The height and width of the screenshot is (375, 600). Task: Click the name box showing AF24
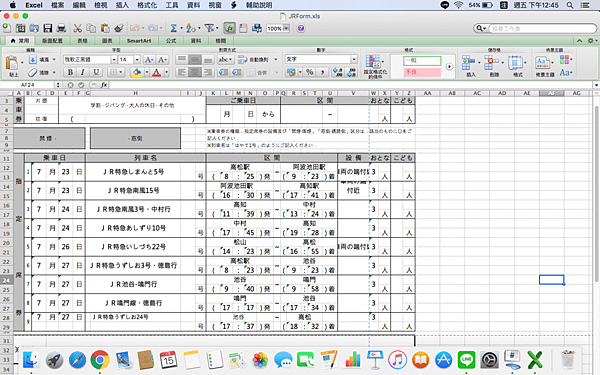coord(28,85)
